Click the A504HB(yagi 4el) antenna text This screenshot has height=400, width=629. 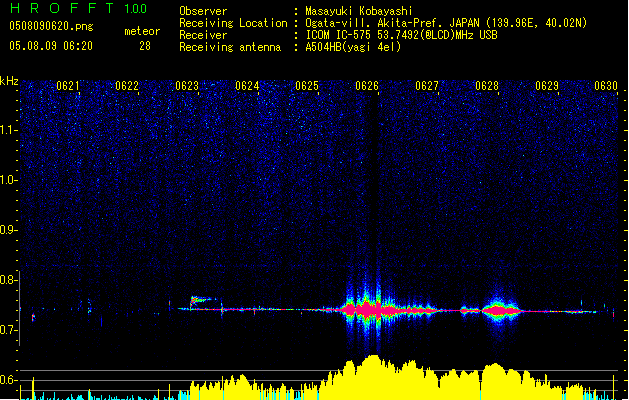click(x=353, y=47)
